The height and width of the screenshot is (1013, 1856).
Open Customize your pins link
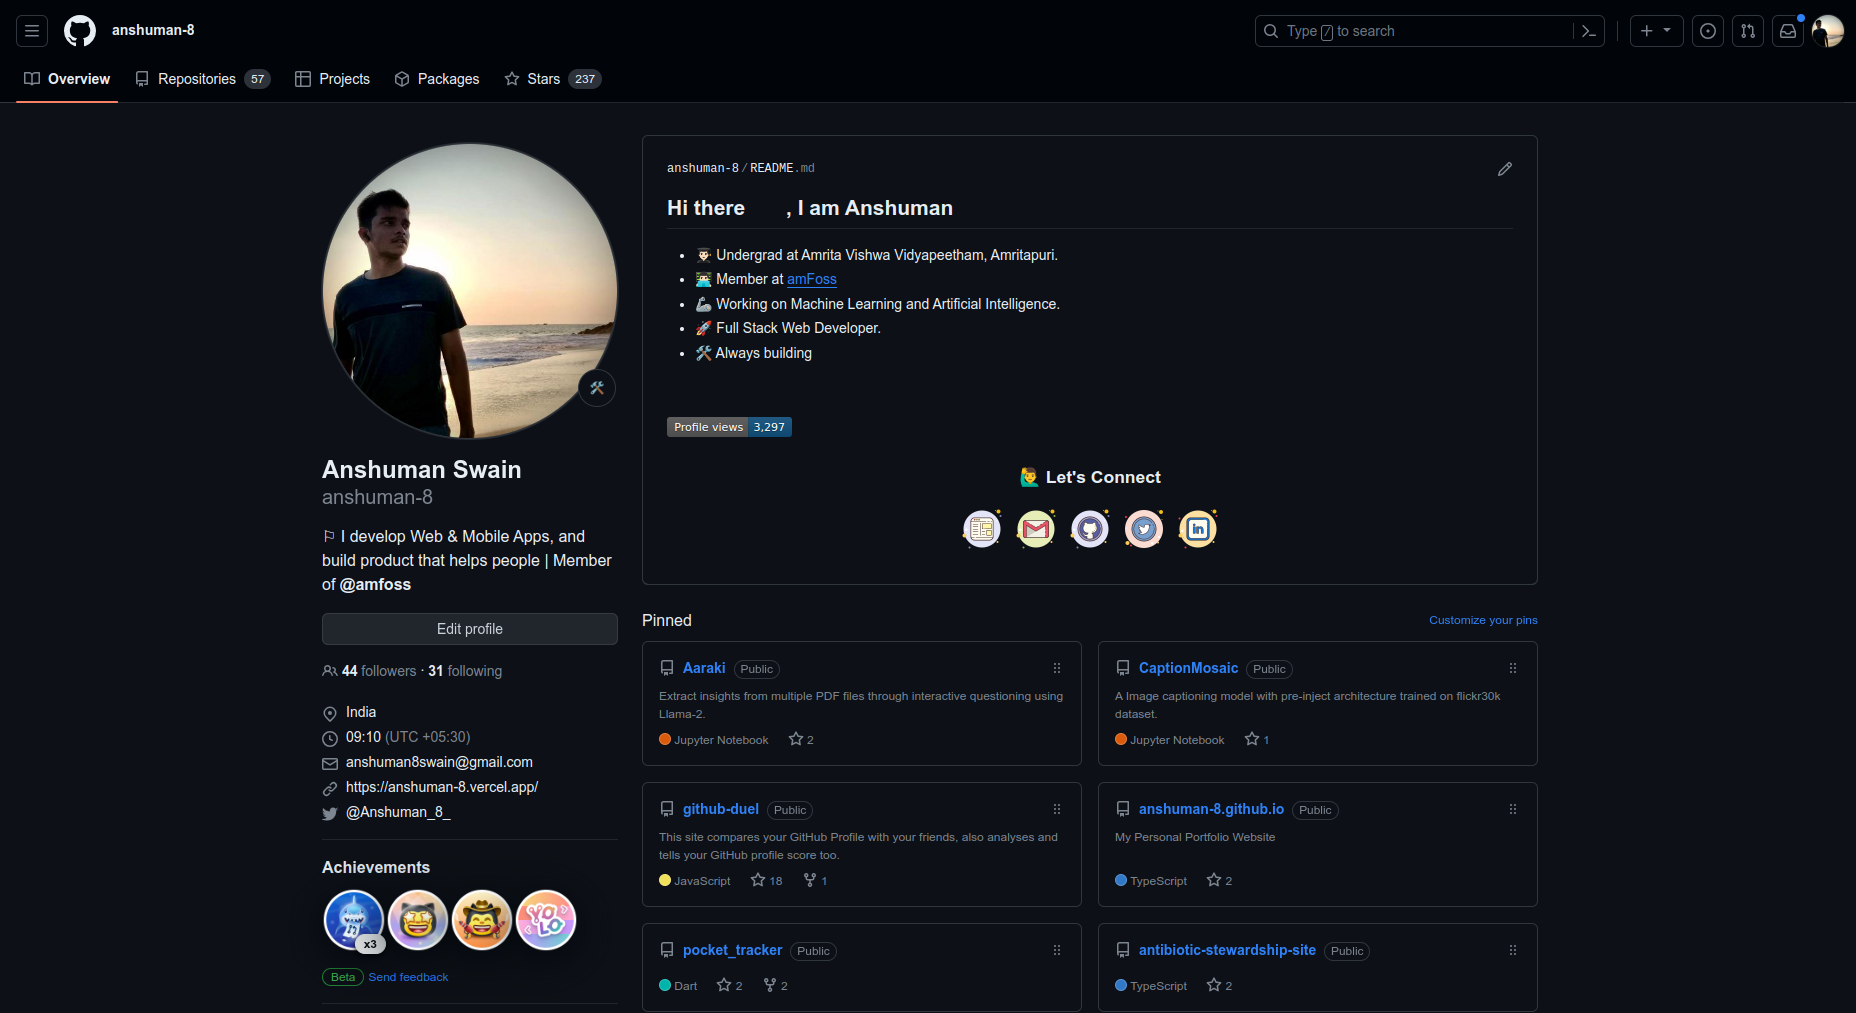1483,620
